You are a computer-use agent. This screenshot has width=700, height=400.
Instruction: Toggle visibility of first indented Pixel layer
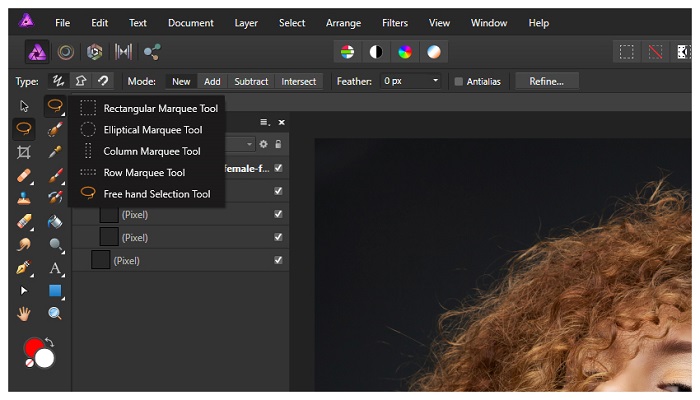(278, 214)
